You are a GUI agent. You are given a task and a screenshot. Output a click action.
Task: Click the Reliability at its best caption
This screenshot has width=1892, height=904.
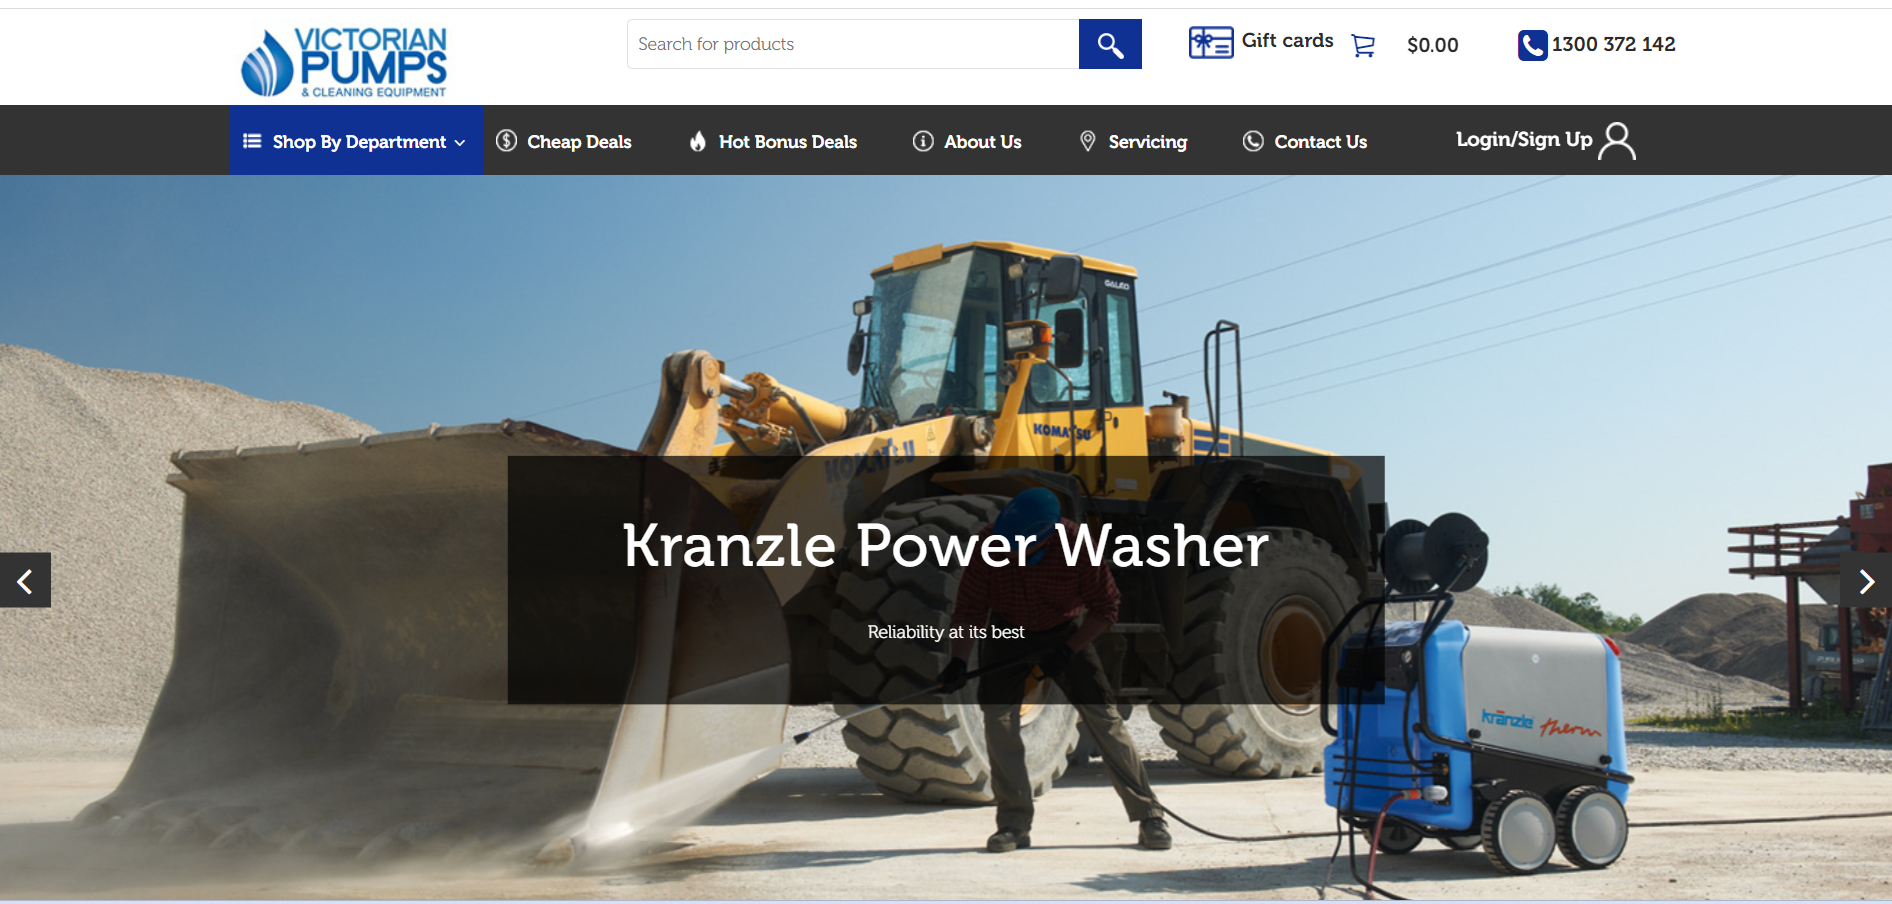pos(946,632)
